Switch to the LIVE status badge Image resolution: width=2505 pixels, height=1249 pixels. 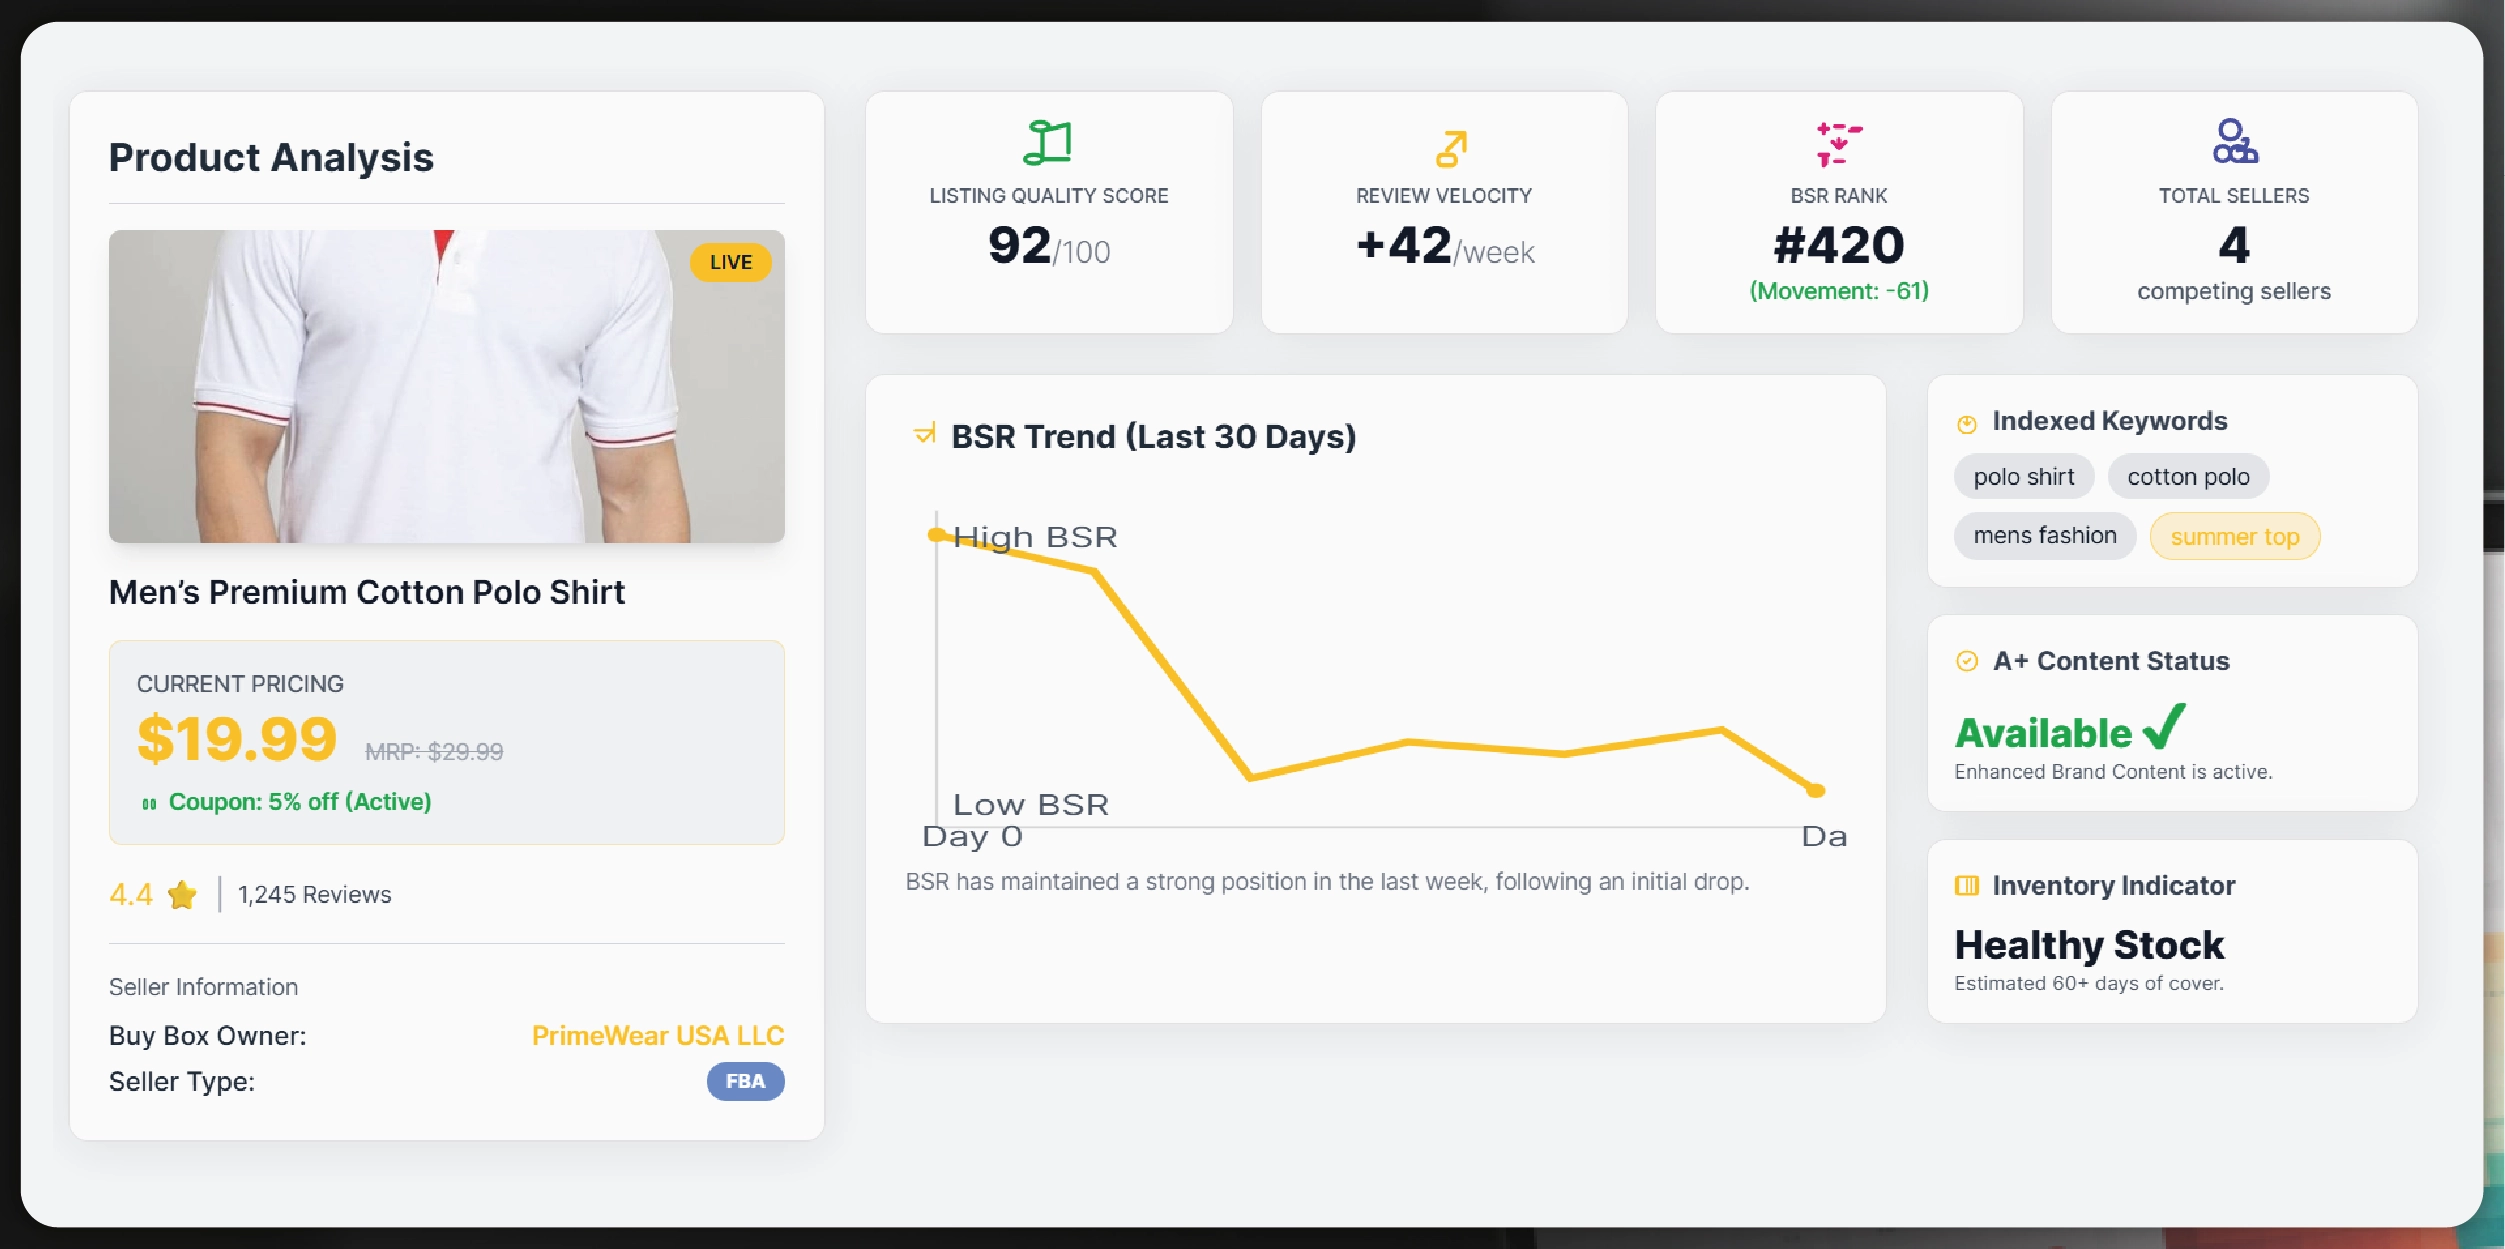pos(731,262)
